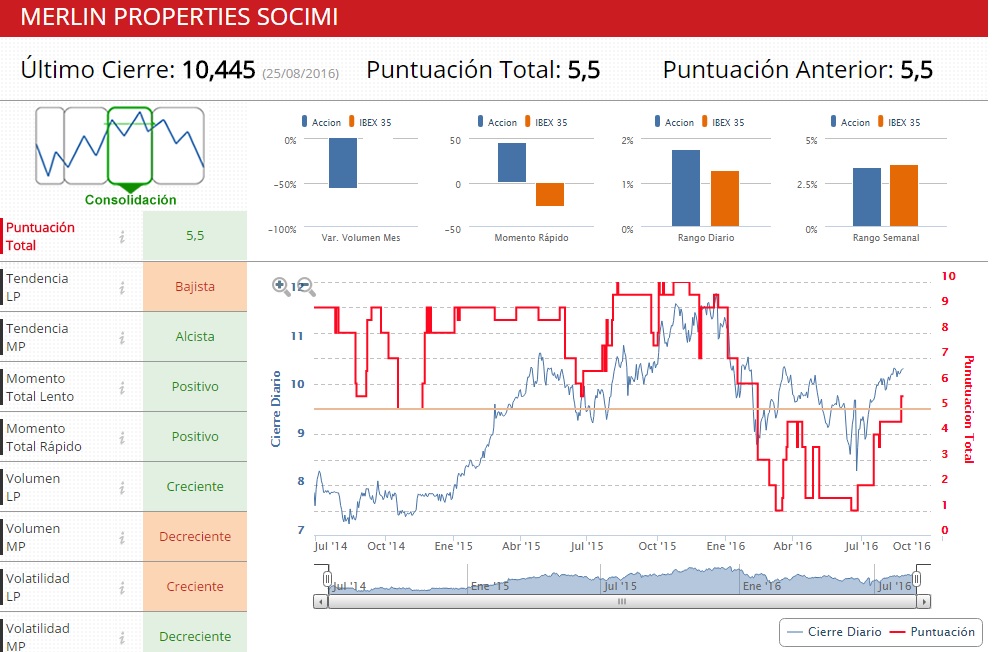Click the Puntuación Total header score 5,5
This screenshot has height=652, width=1001.
[583, 70]
